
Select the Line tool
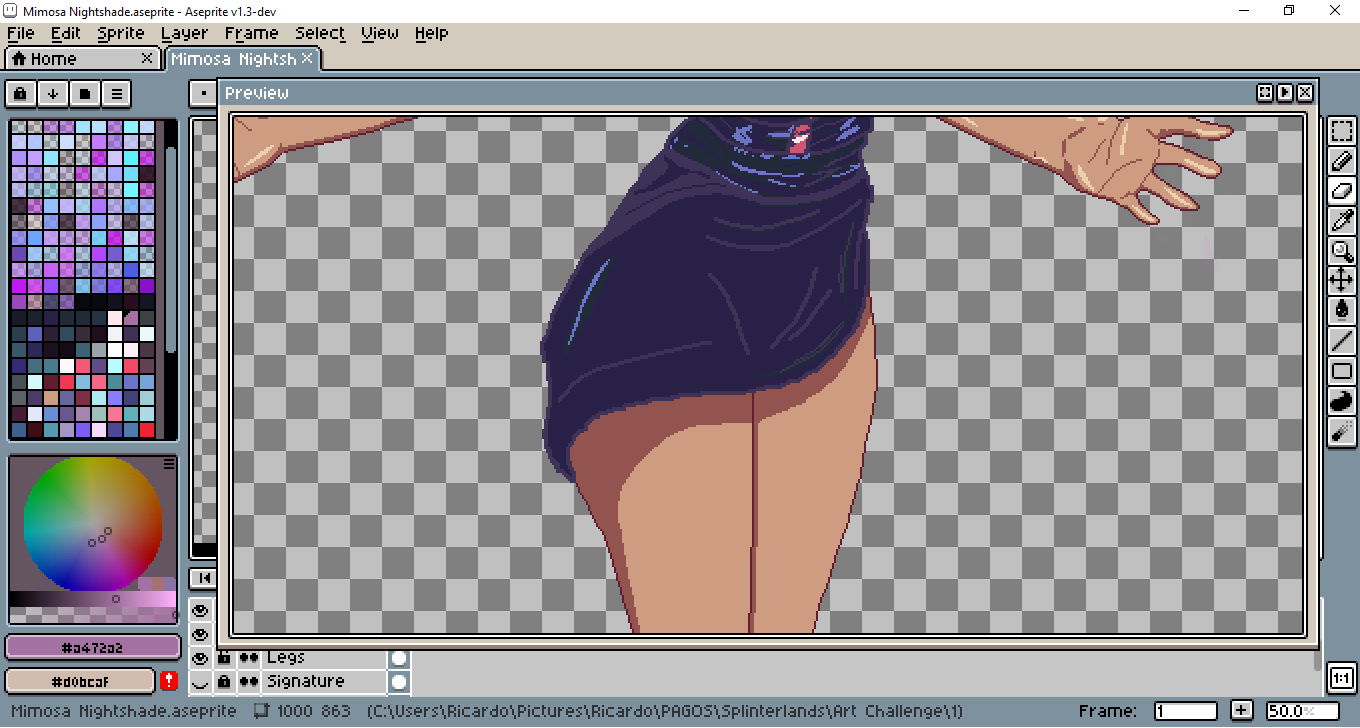point(1342,341)
